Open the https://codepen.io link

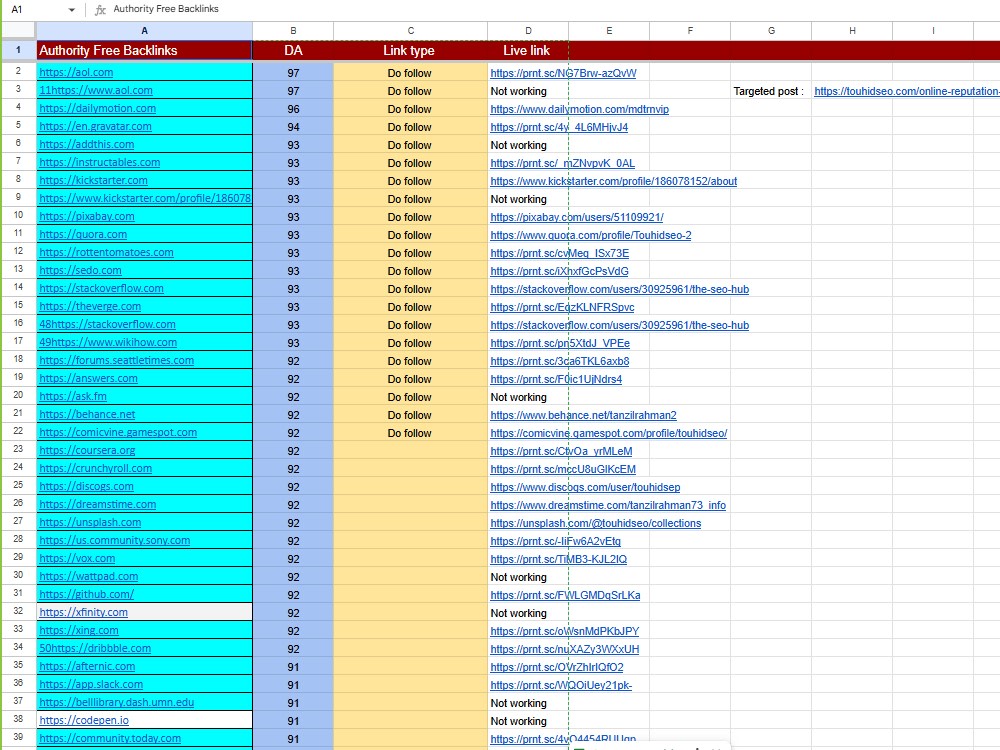click(x=84, y=720)
